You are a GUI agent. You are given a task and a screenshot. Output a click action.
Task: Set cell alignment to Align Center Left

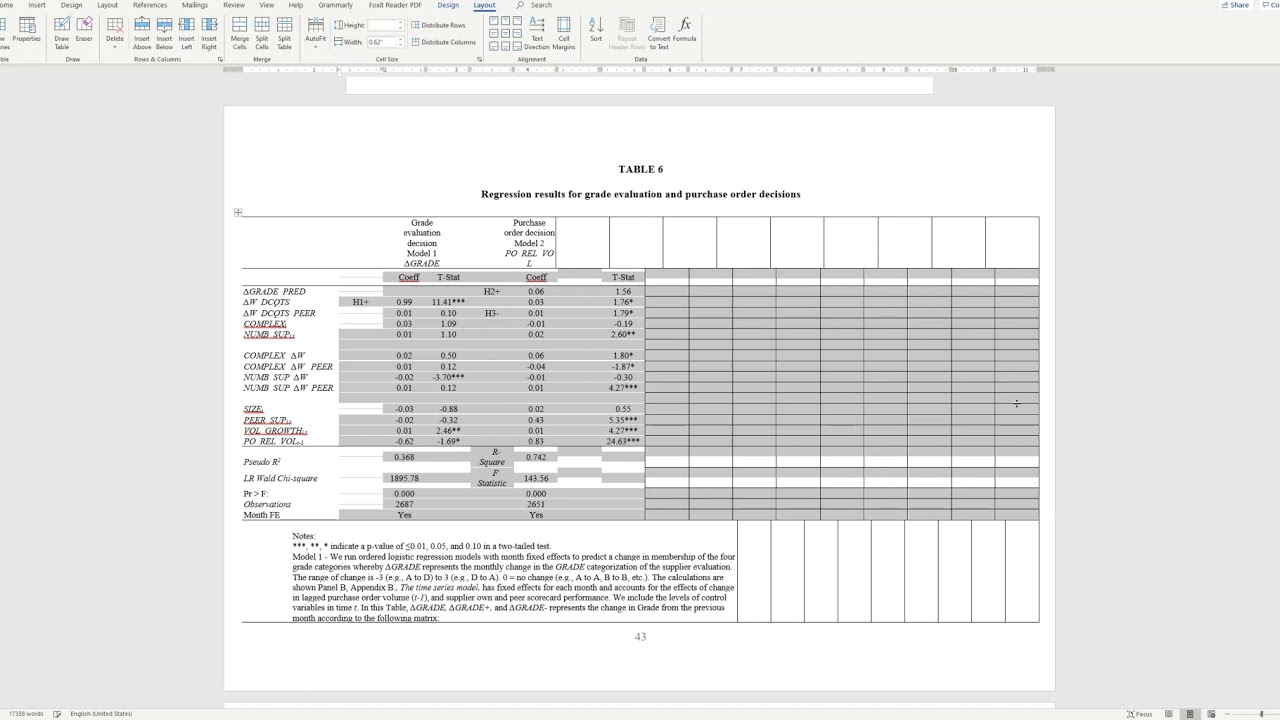tap(494, 33)
